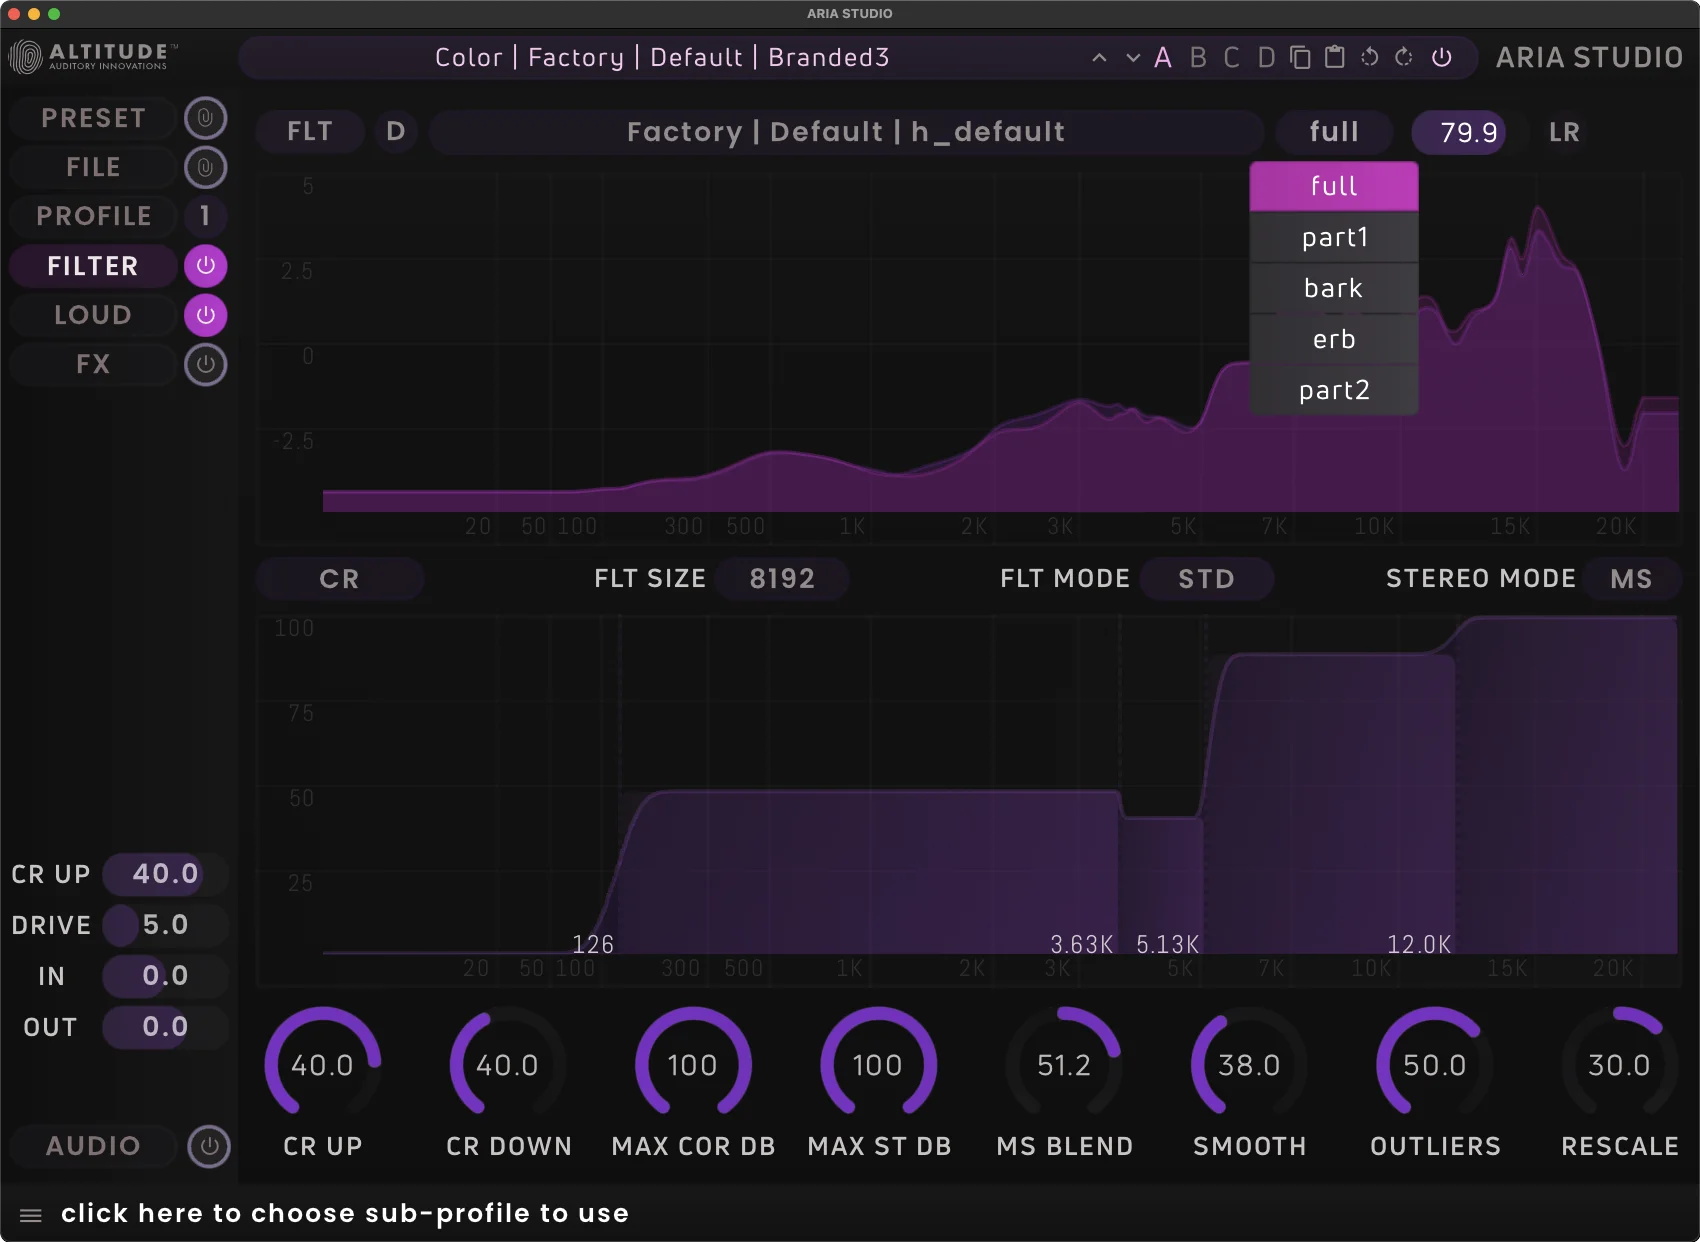The width and height of the screenshot is (1700, 1242).
Task: Click the 79.9 value field
Action: pos(1460,131)
